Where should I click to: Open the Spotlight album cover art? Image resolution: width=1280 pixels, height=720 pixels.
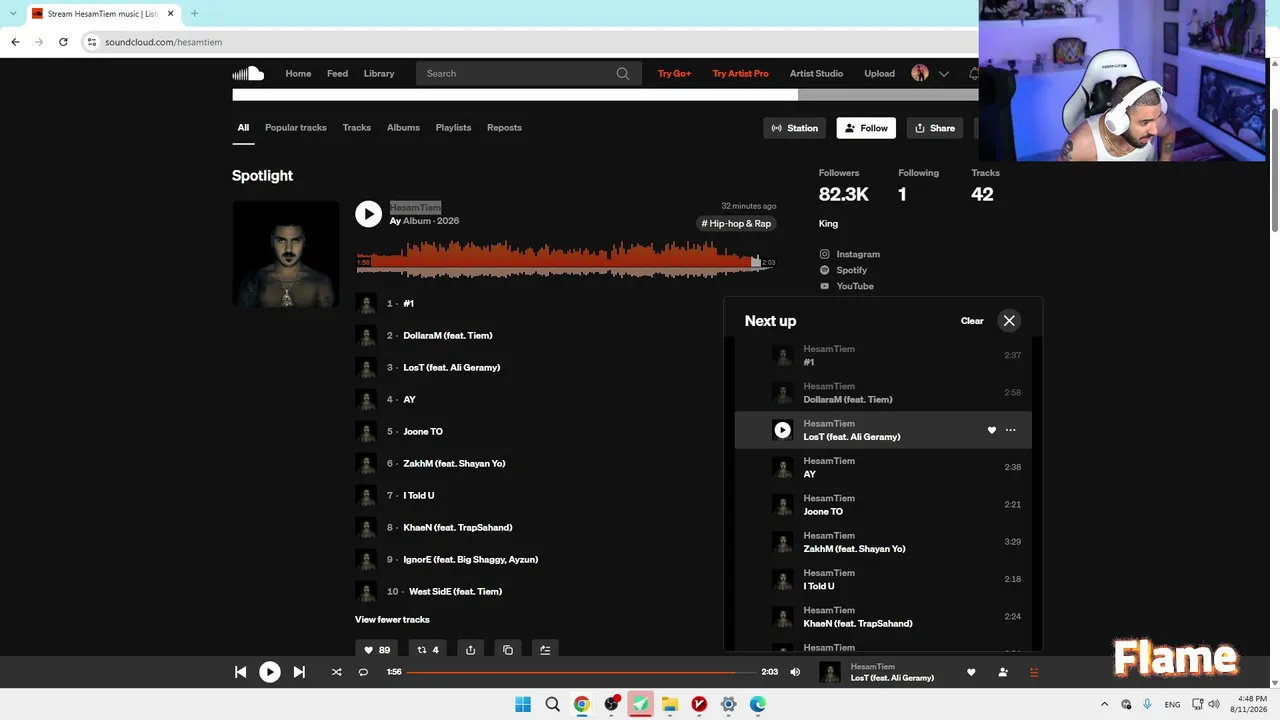pyautogui.click(x=285, y=254)
